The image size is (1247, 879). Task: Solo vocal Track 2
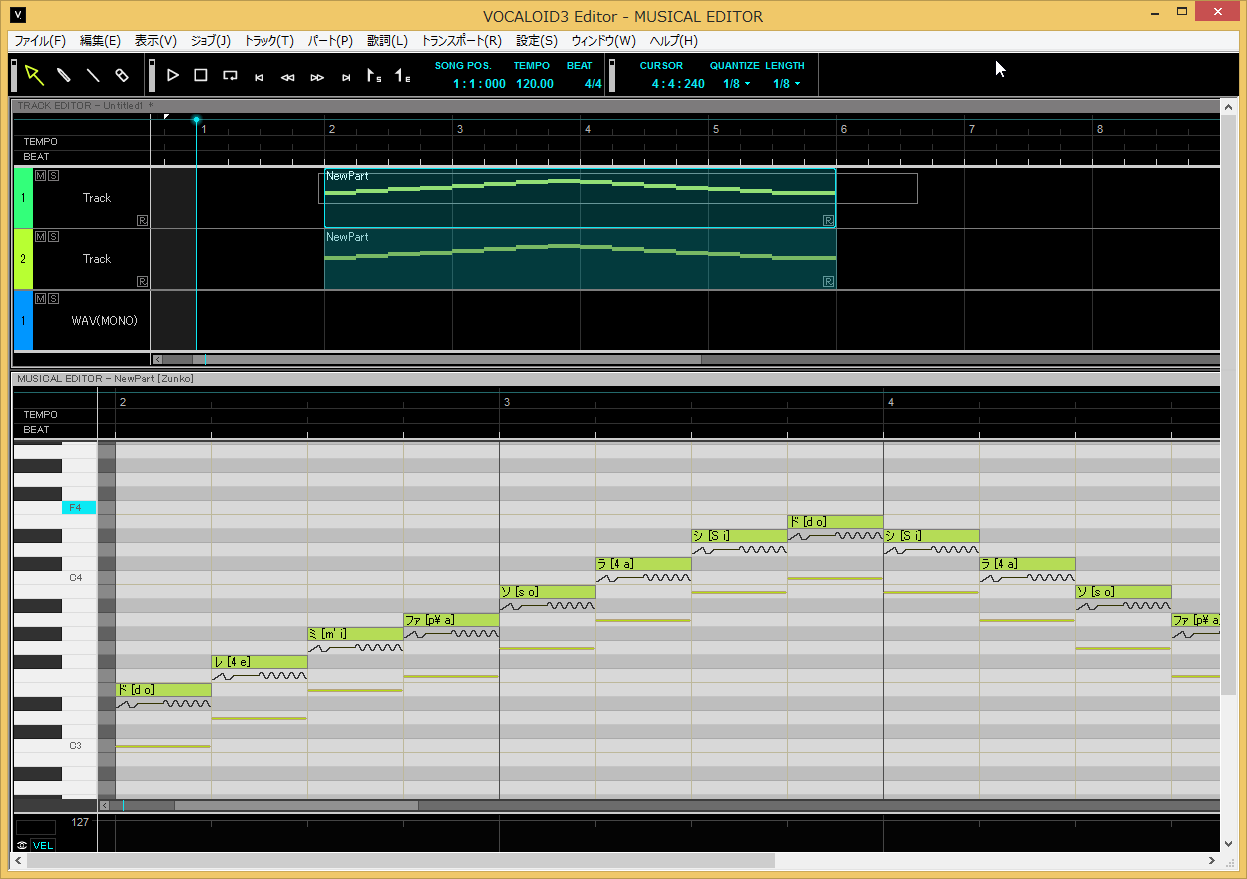(53, 236)
